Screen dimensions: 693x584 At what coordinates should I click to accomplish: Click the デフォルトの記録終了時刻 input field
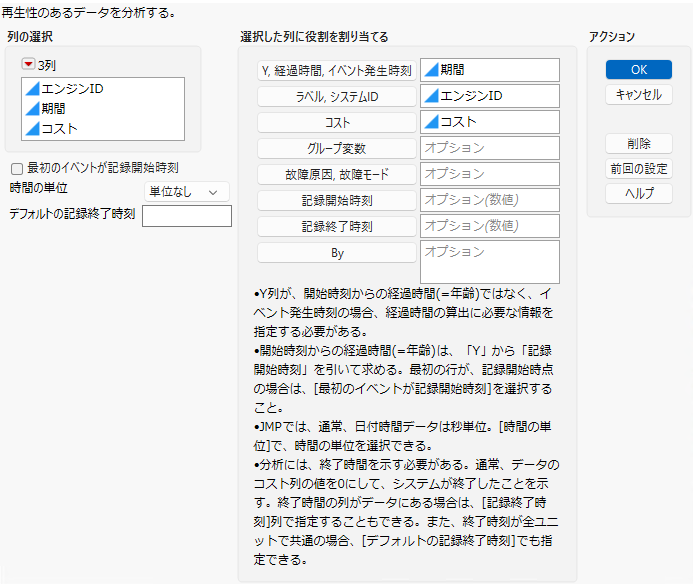(x=187, y=216)
